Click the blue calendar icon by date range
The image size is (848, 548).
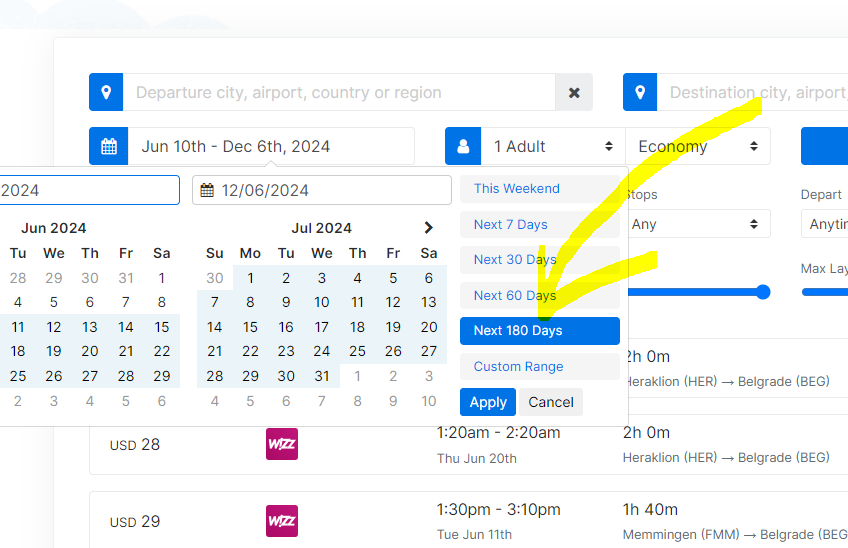tap(109, 146)
